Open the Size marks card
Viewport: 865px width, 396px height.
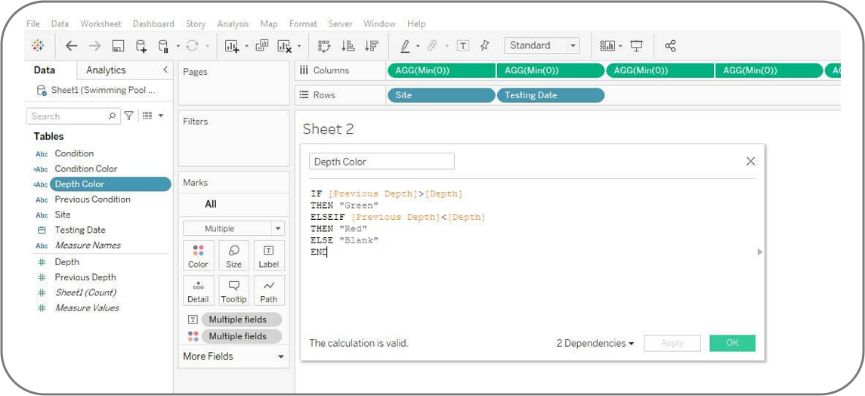(x=233, y=256)
